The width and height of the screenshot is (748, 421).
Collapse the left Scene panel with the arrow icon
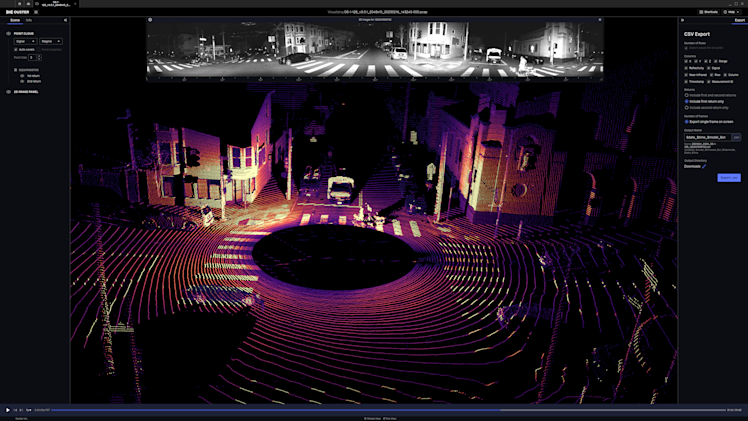pyautogui.click(x=65, y=20)
